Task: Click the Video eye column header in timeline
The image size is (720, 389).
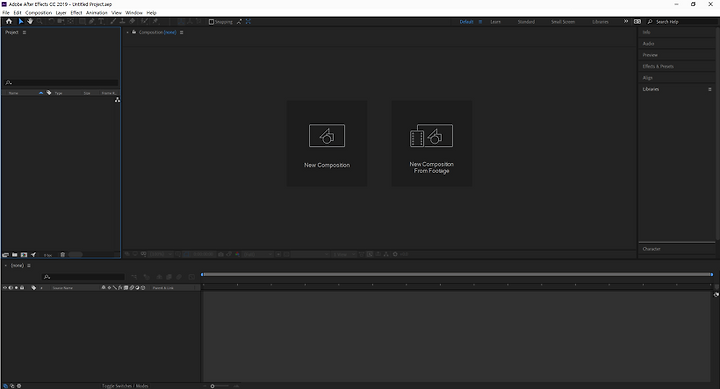Action: (x=5, y=288)
